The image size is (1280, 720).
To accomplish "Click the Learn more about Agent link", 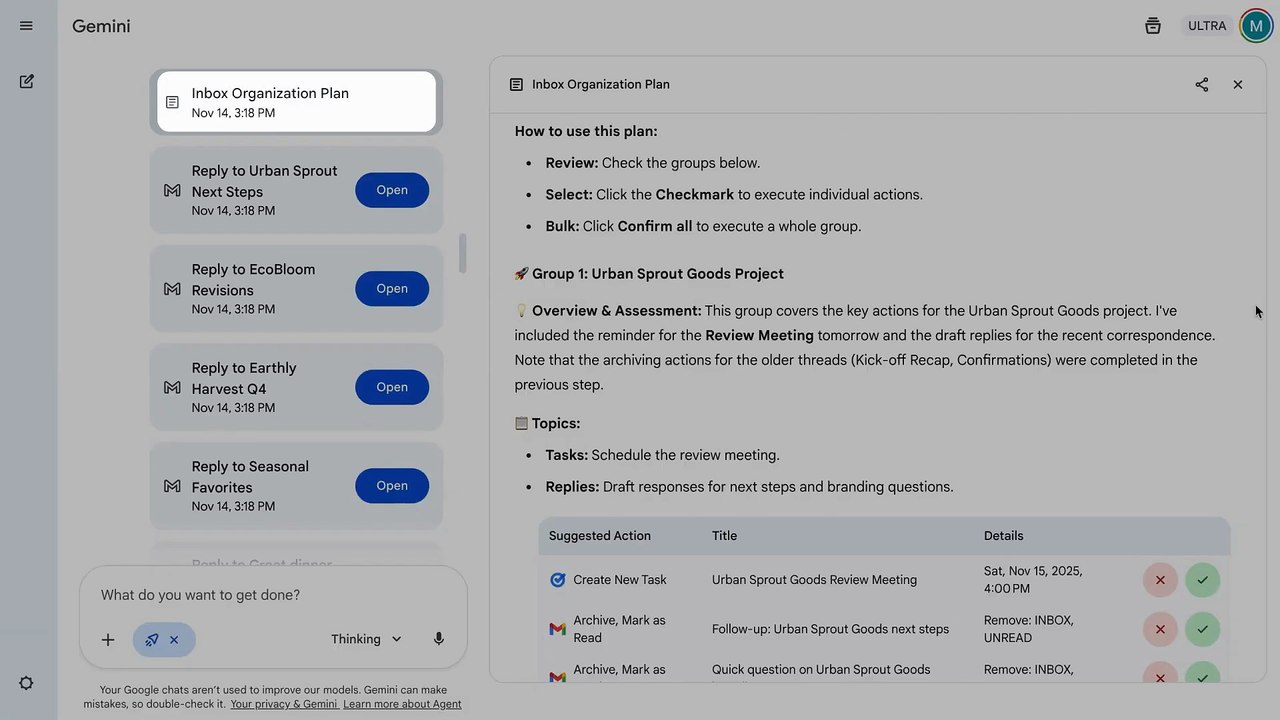I will click(x=402, y=704).
